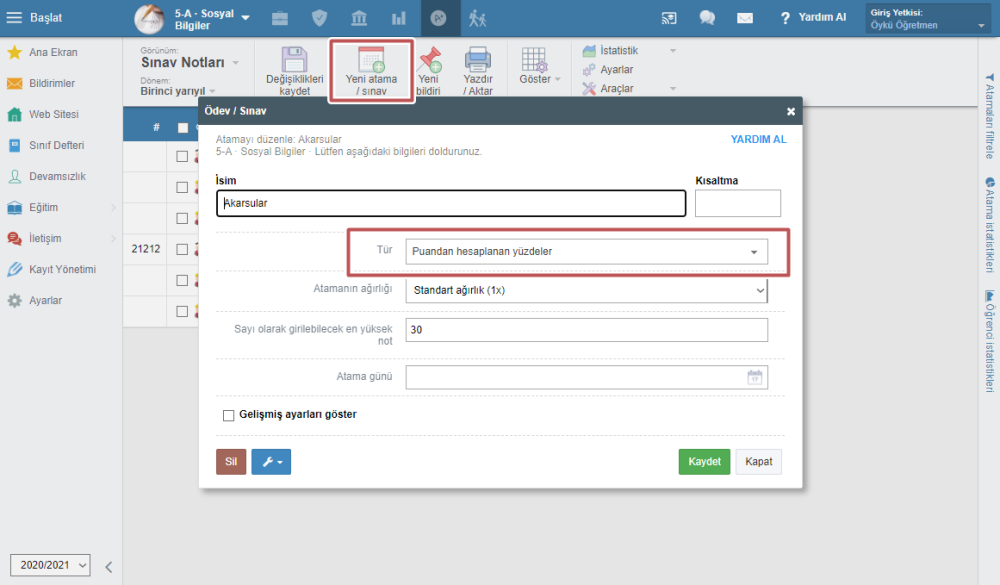
Task: Open Sınıf Defteri in sidebar
Action: tap(56, 145)
